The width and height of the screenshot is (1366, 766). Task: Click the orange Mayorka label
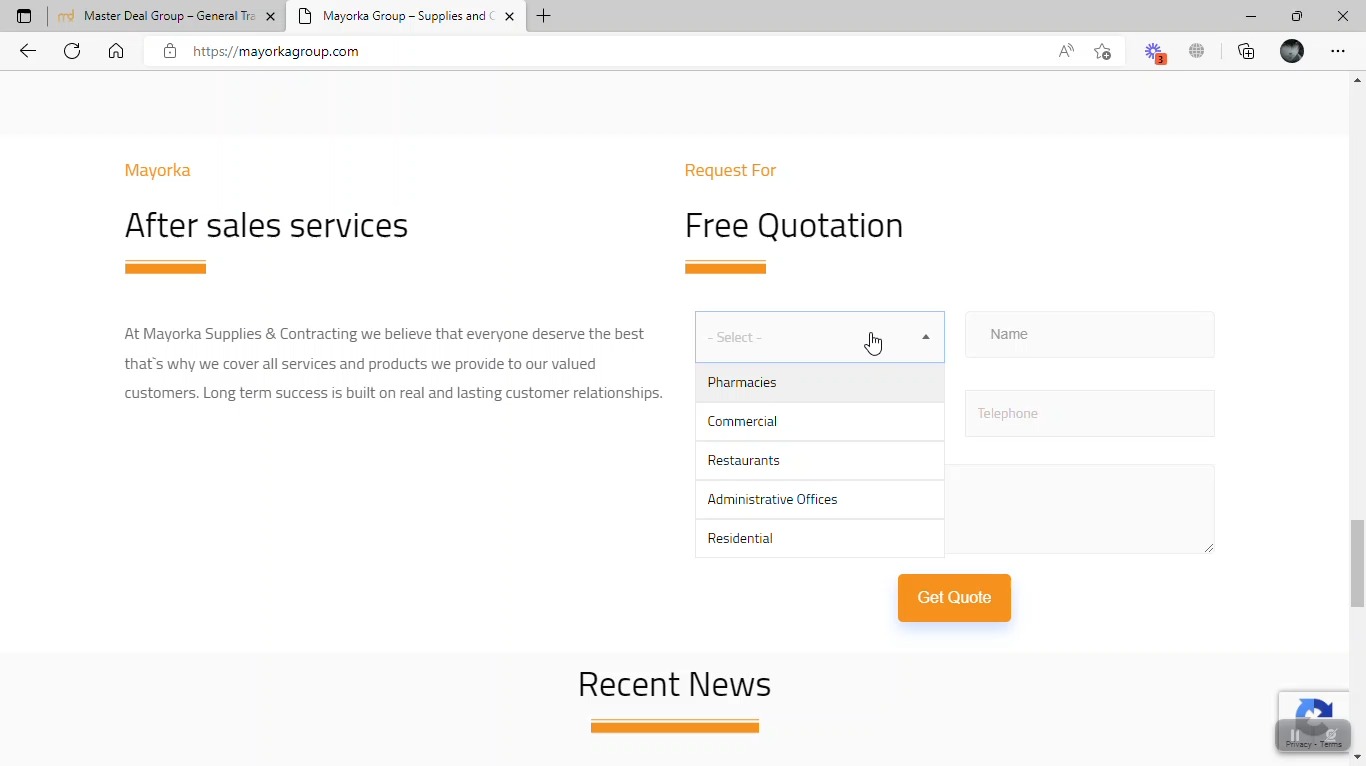click(157, 170)
